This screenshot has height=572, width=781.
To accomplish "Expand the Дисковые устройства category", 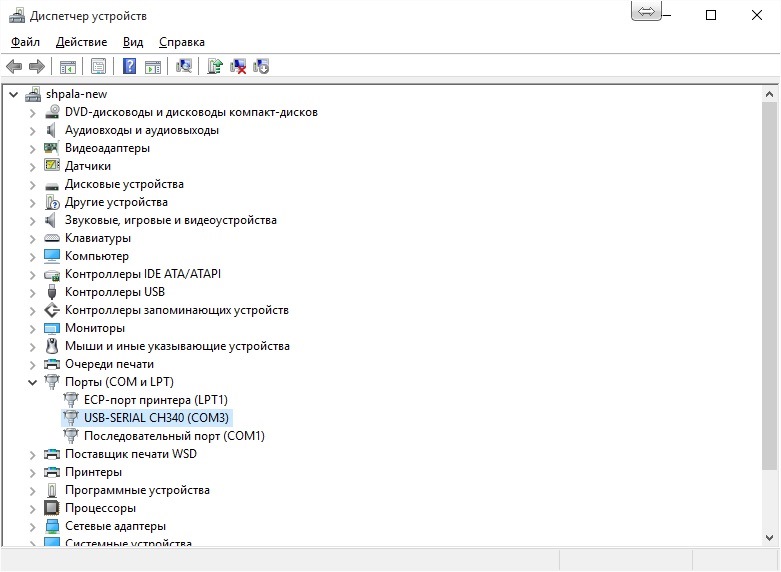I will pos(32,185).
